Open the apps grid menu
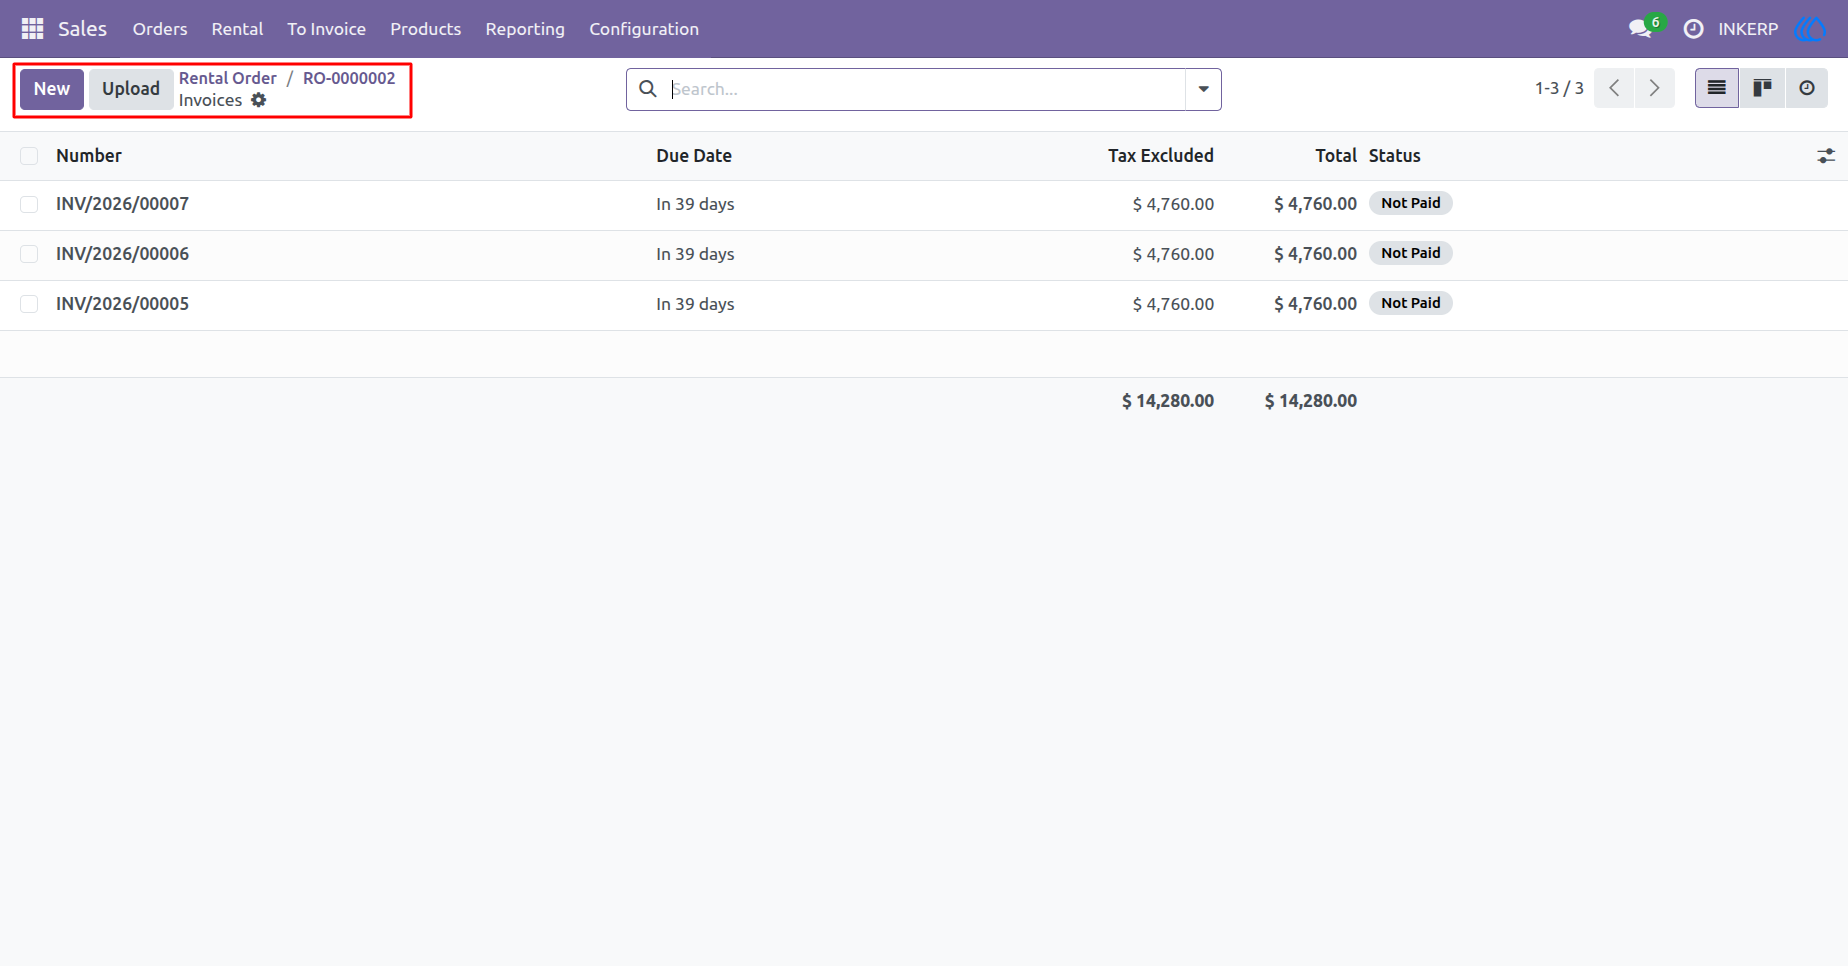This screenshot has width=1848, height=966. [32, 29]
